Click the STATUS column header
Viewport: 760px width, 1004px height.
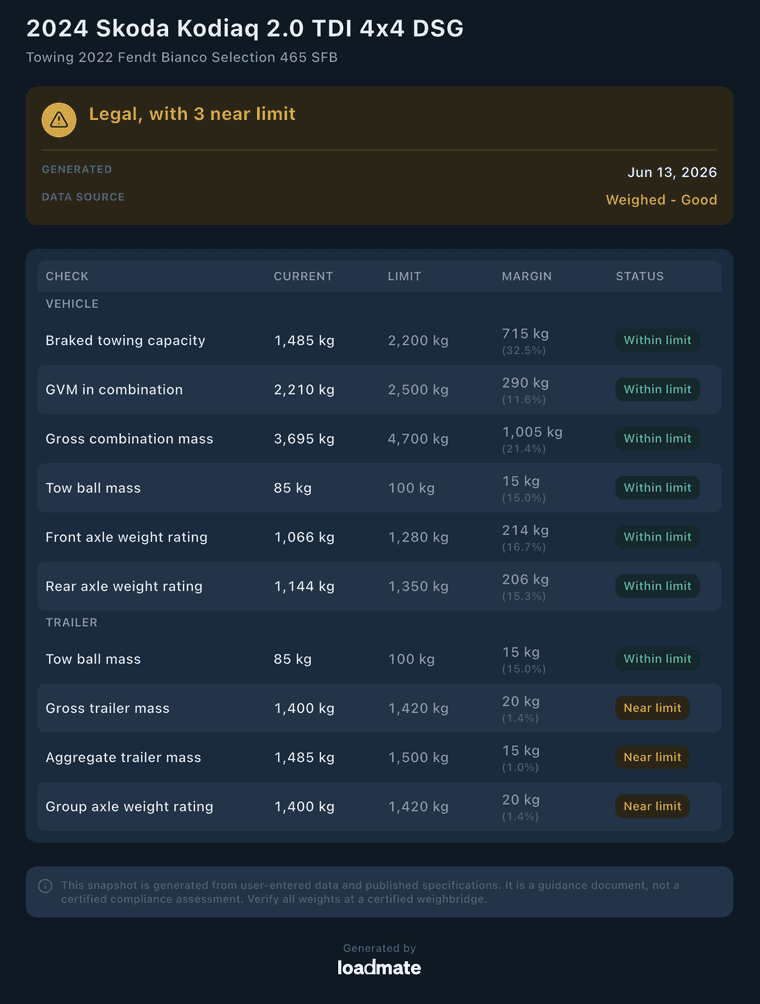(640, 277)
